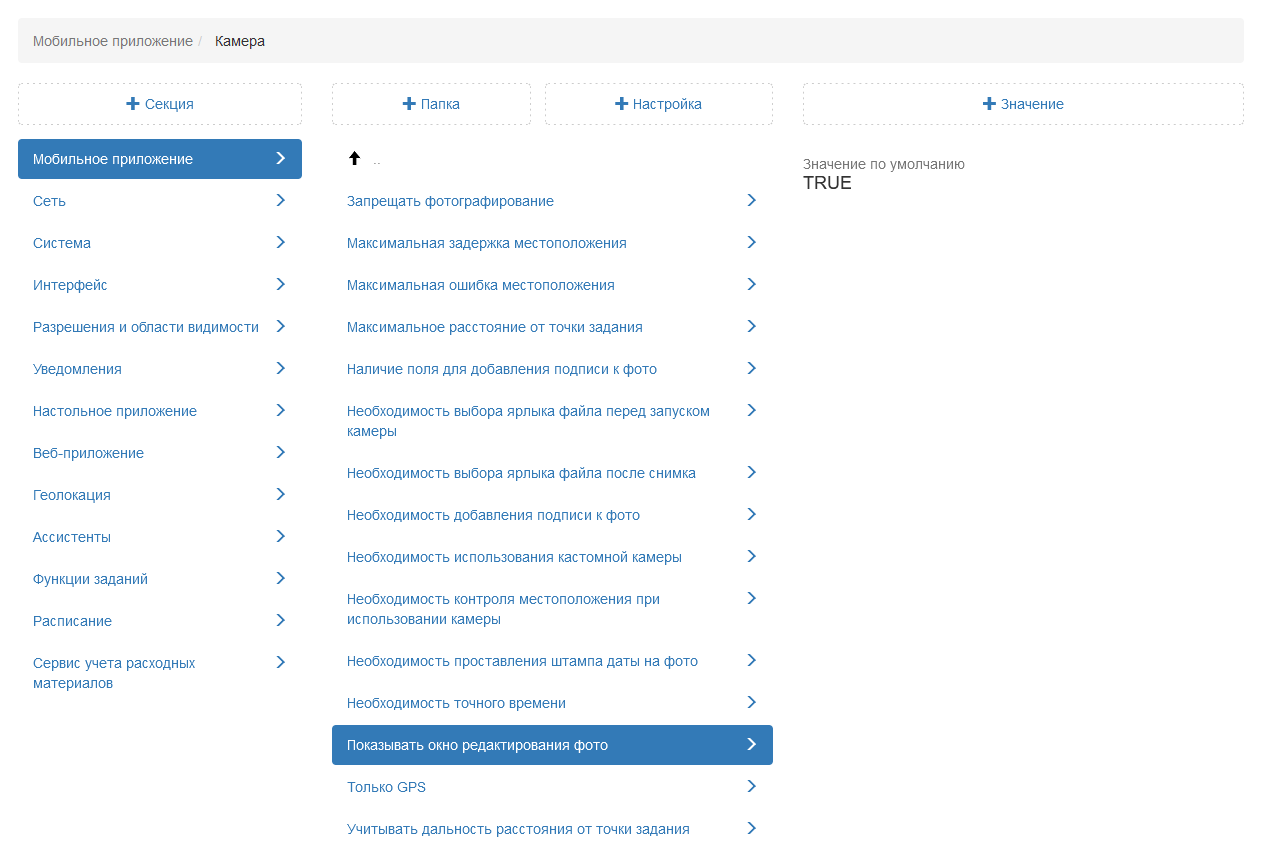Click chevron next to Сеть section
The height and width of the screenshot is (865, 1262).
point(281,200)
